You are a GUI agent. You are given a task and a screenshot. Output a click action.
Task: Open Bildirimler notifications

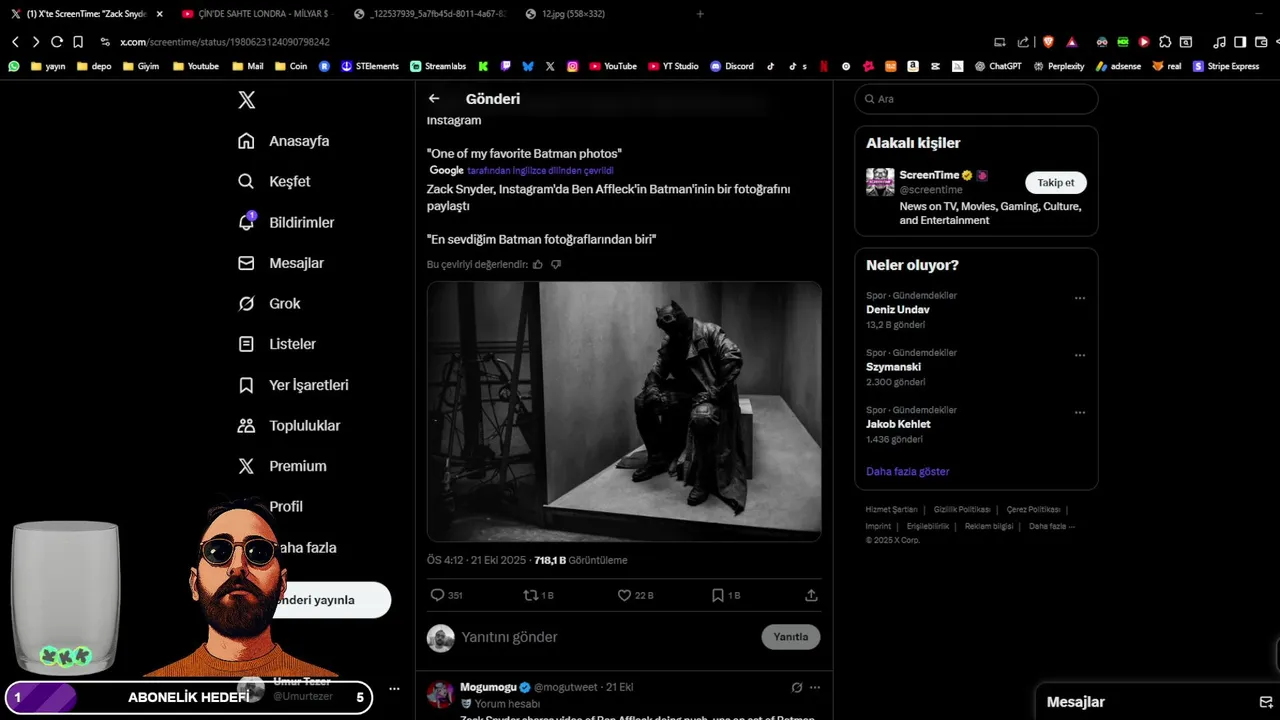[x=286, y=222]
